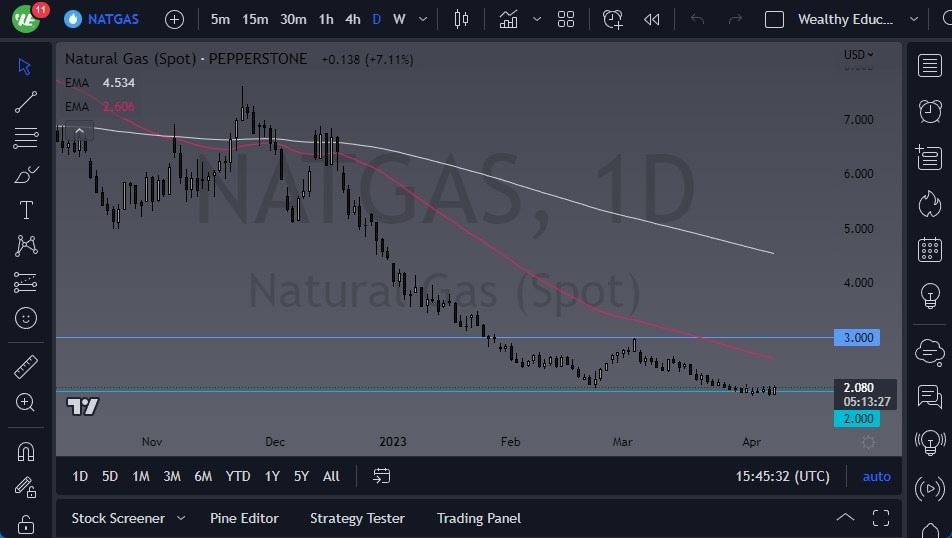Expand the timeframe interval dropdown
Image resolution: width=952 pixels, height=538 pixels.
coord(423,19)
